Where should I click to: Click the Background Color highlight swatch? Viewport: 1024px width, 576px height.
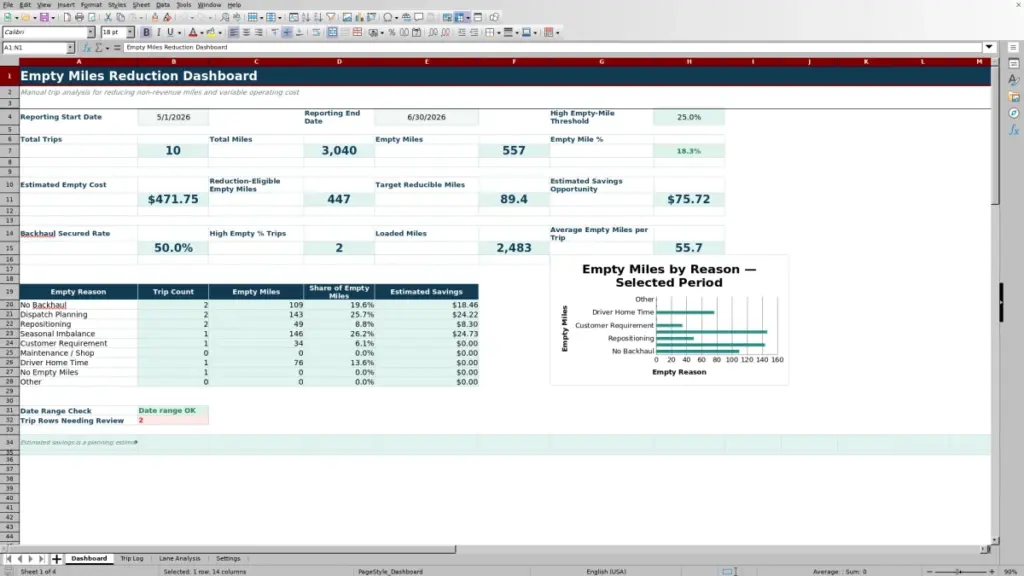[211, 32]
